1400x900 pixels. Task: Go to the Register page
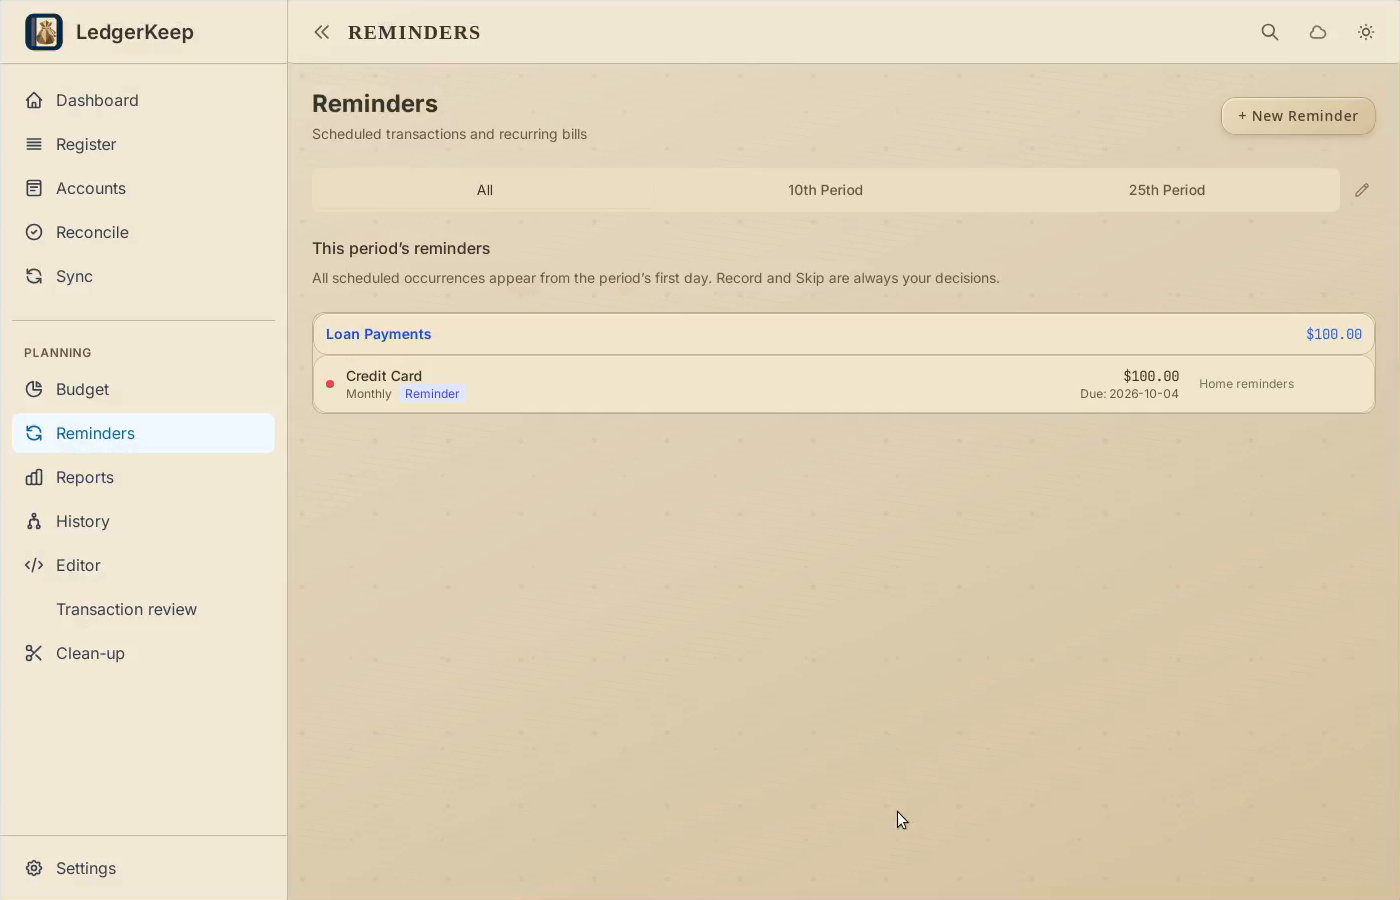coord(143,144)
